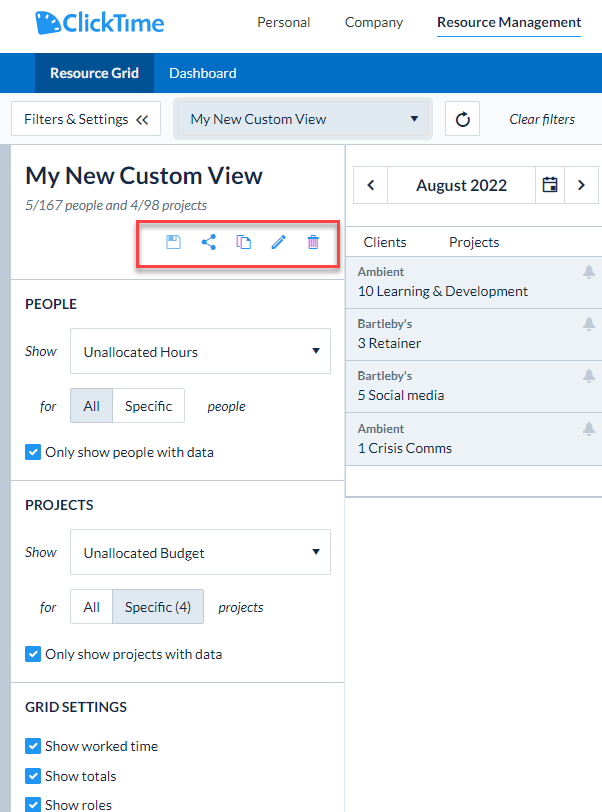Share the custom view

point(209,242)
